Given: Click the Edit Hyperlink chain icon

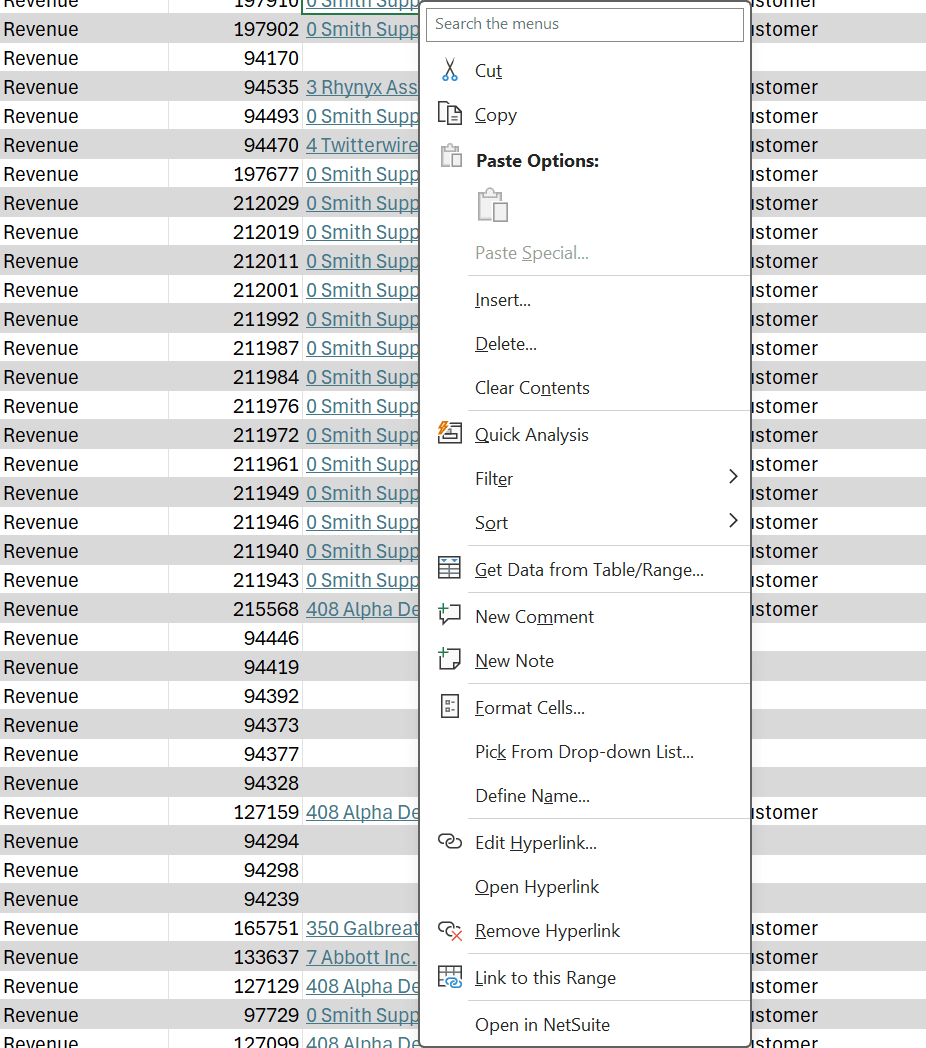Looking at the screenshot, I should tap(450, 841).
